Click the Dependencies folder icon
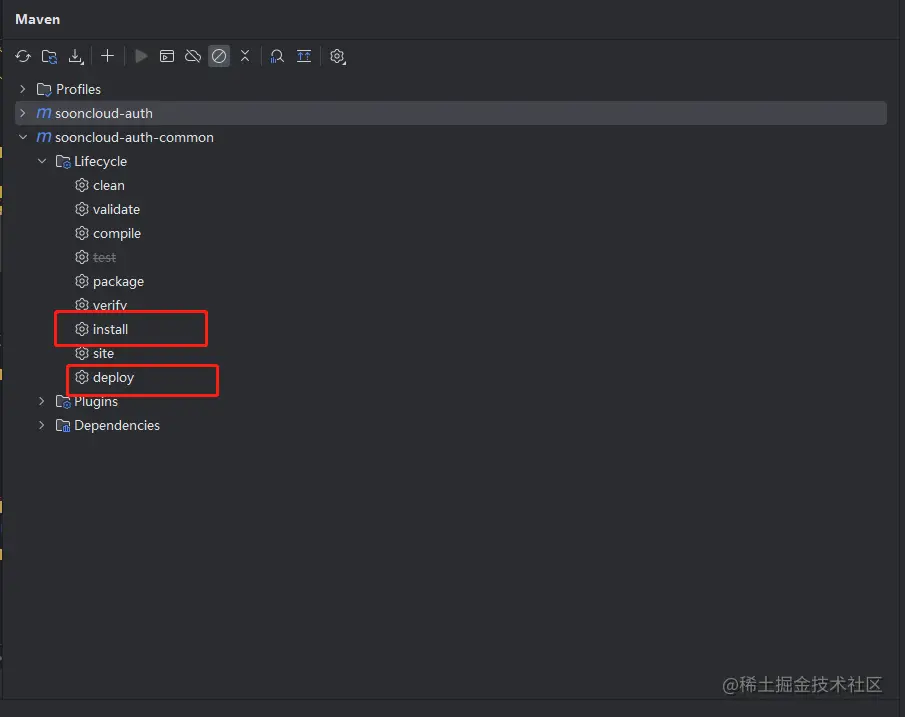Viewport: 905px width, 717px height. tap(63, 425)
